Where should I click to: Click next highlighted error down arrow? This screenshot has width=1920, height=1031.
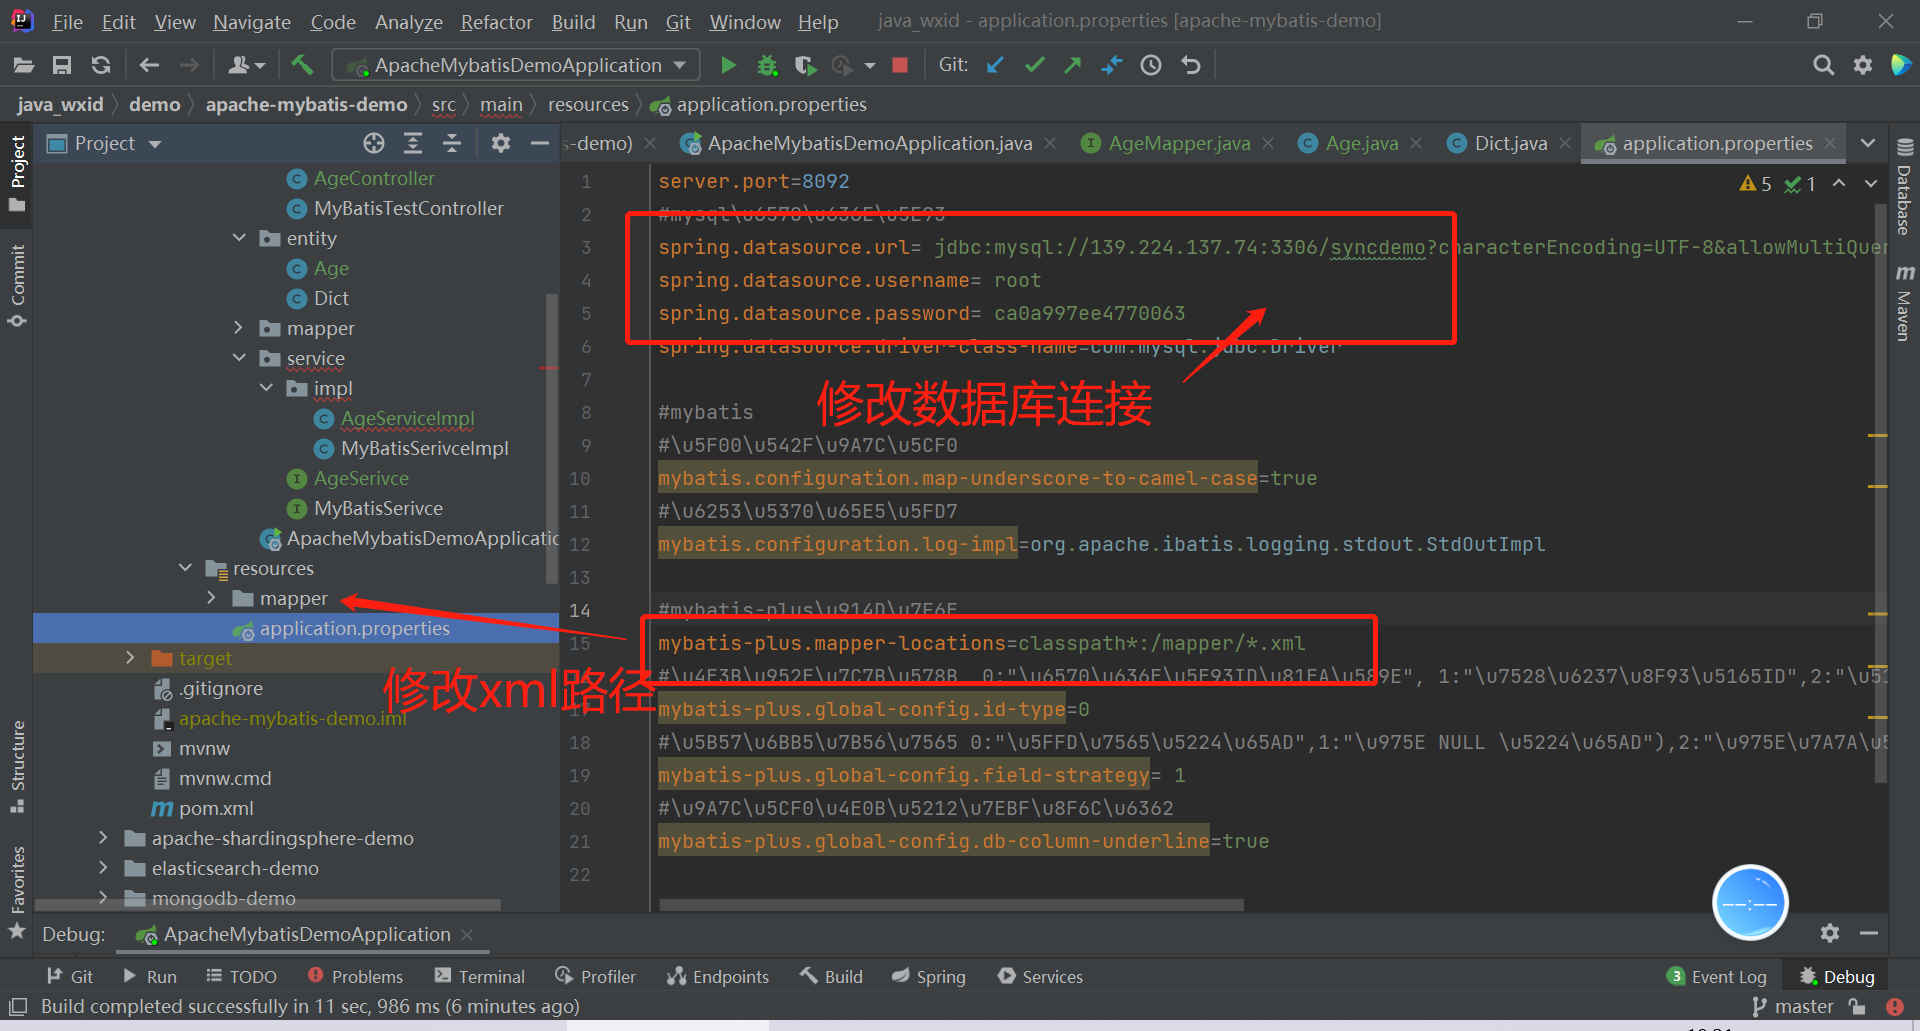1871,183
